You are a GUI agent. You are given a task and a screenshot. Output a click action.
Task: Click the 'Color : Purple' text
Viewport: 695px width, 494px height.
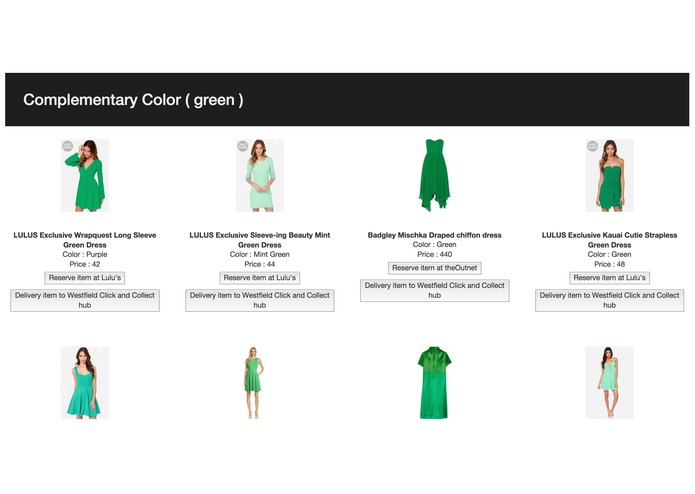point(85,254)
